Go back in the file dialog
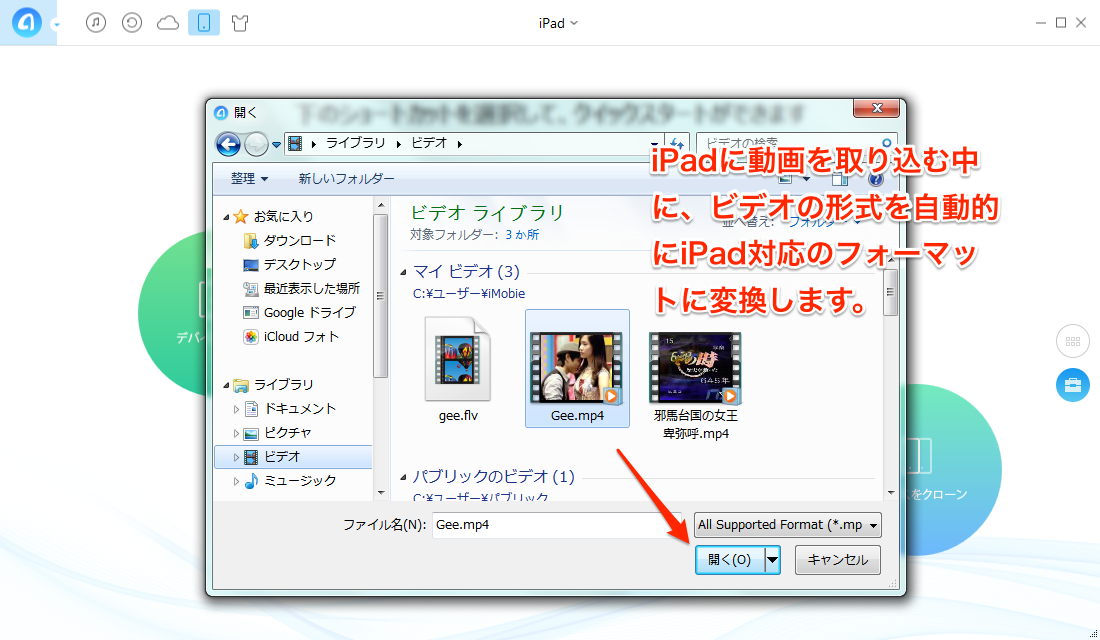This screenshot has width=1100, height=640. pos(228,144)
